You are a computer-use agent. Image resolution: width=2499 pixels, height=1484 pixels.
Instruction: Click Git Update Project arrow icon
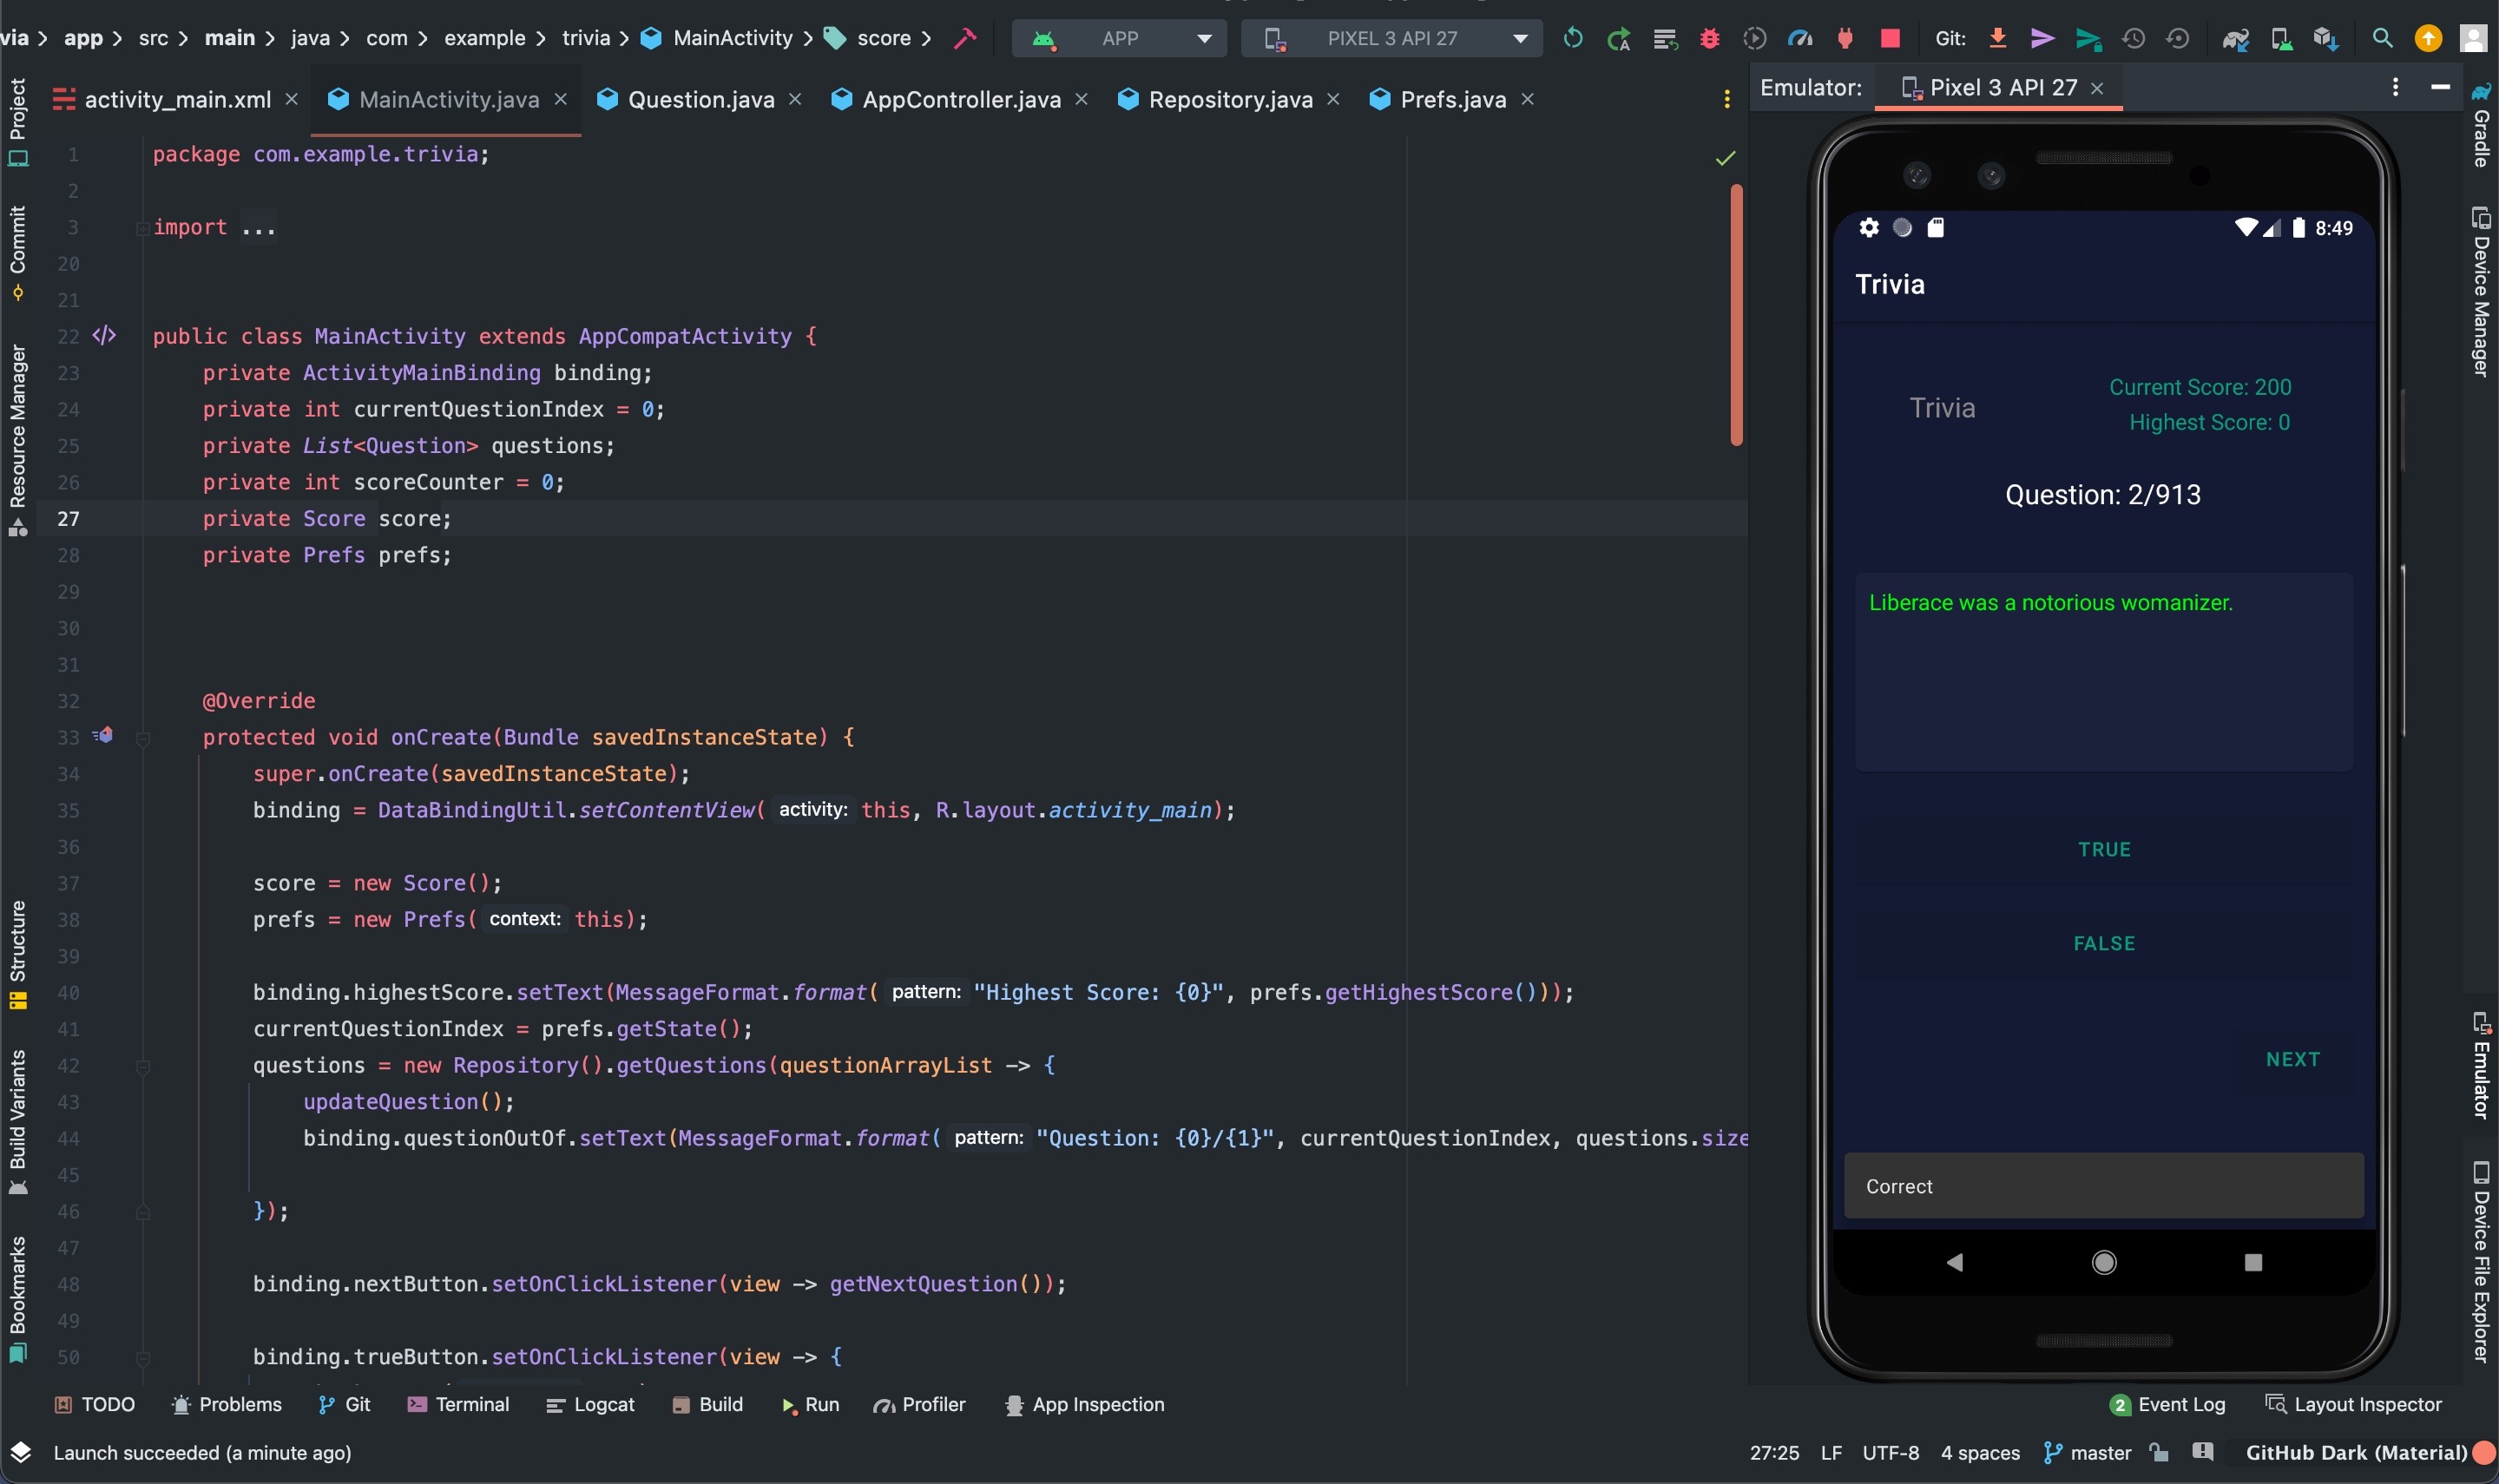pos(1998,38)
